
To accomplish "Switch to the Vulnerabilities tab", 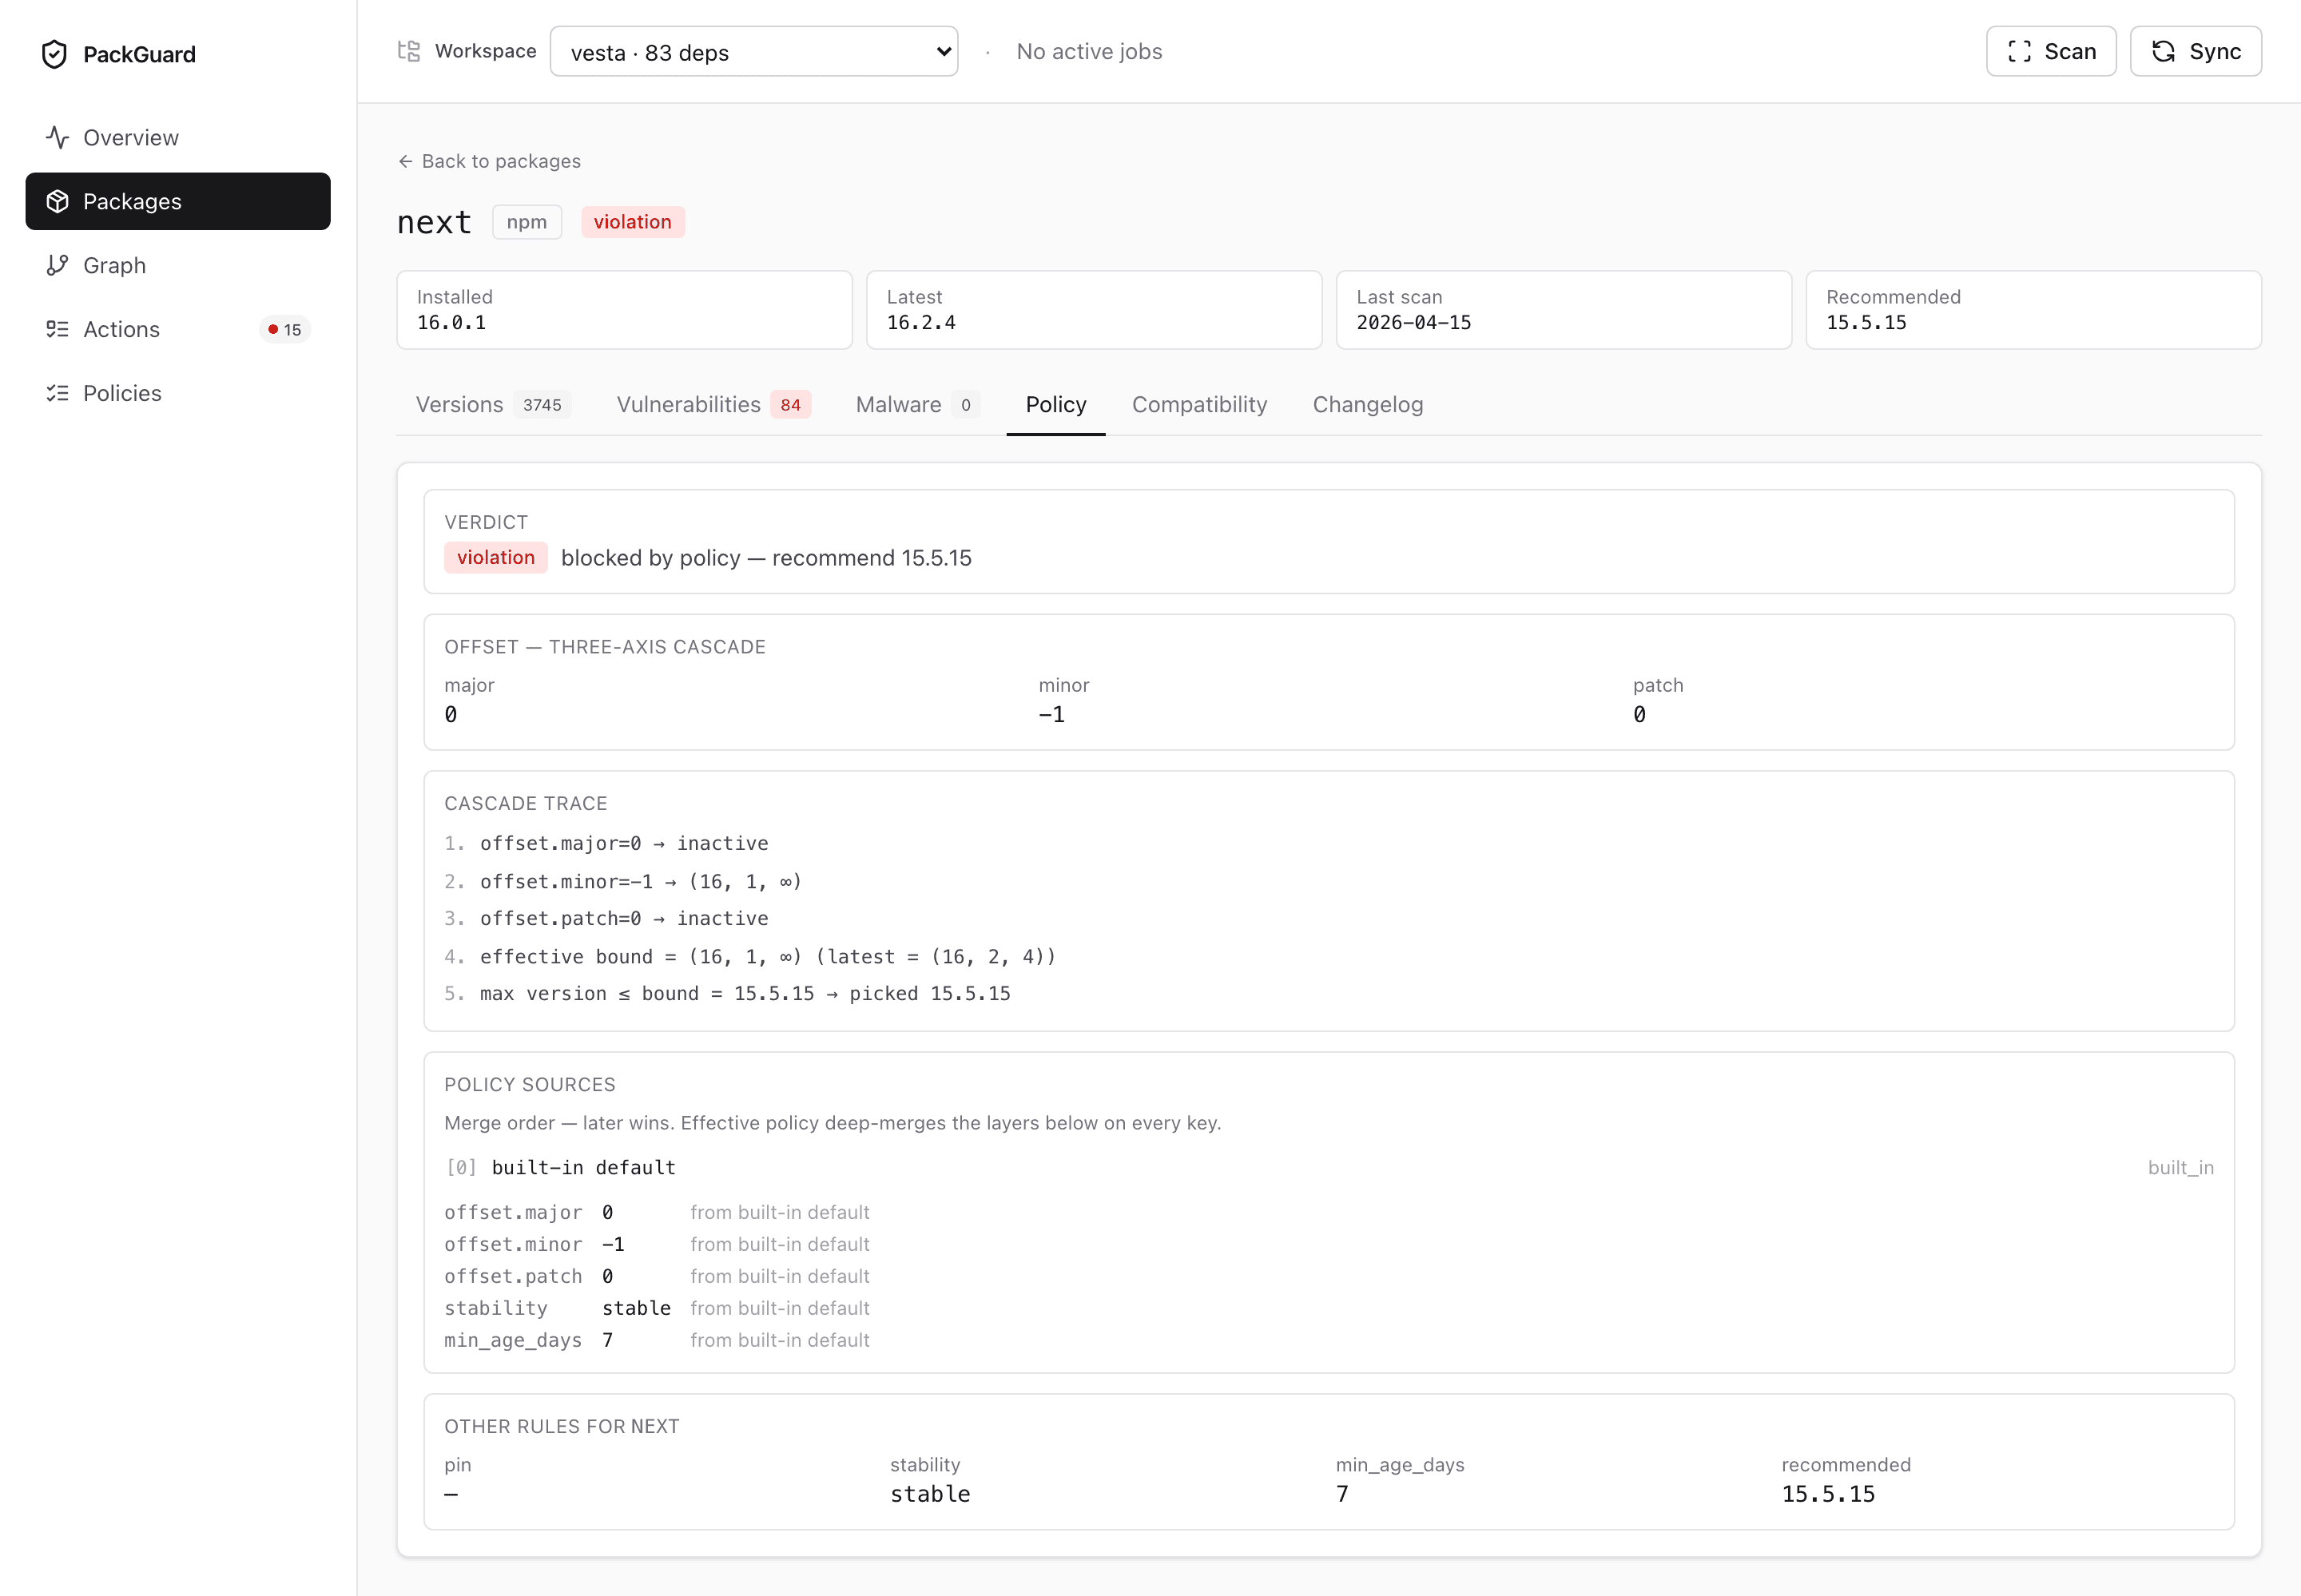I will (x=713, y=404).
